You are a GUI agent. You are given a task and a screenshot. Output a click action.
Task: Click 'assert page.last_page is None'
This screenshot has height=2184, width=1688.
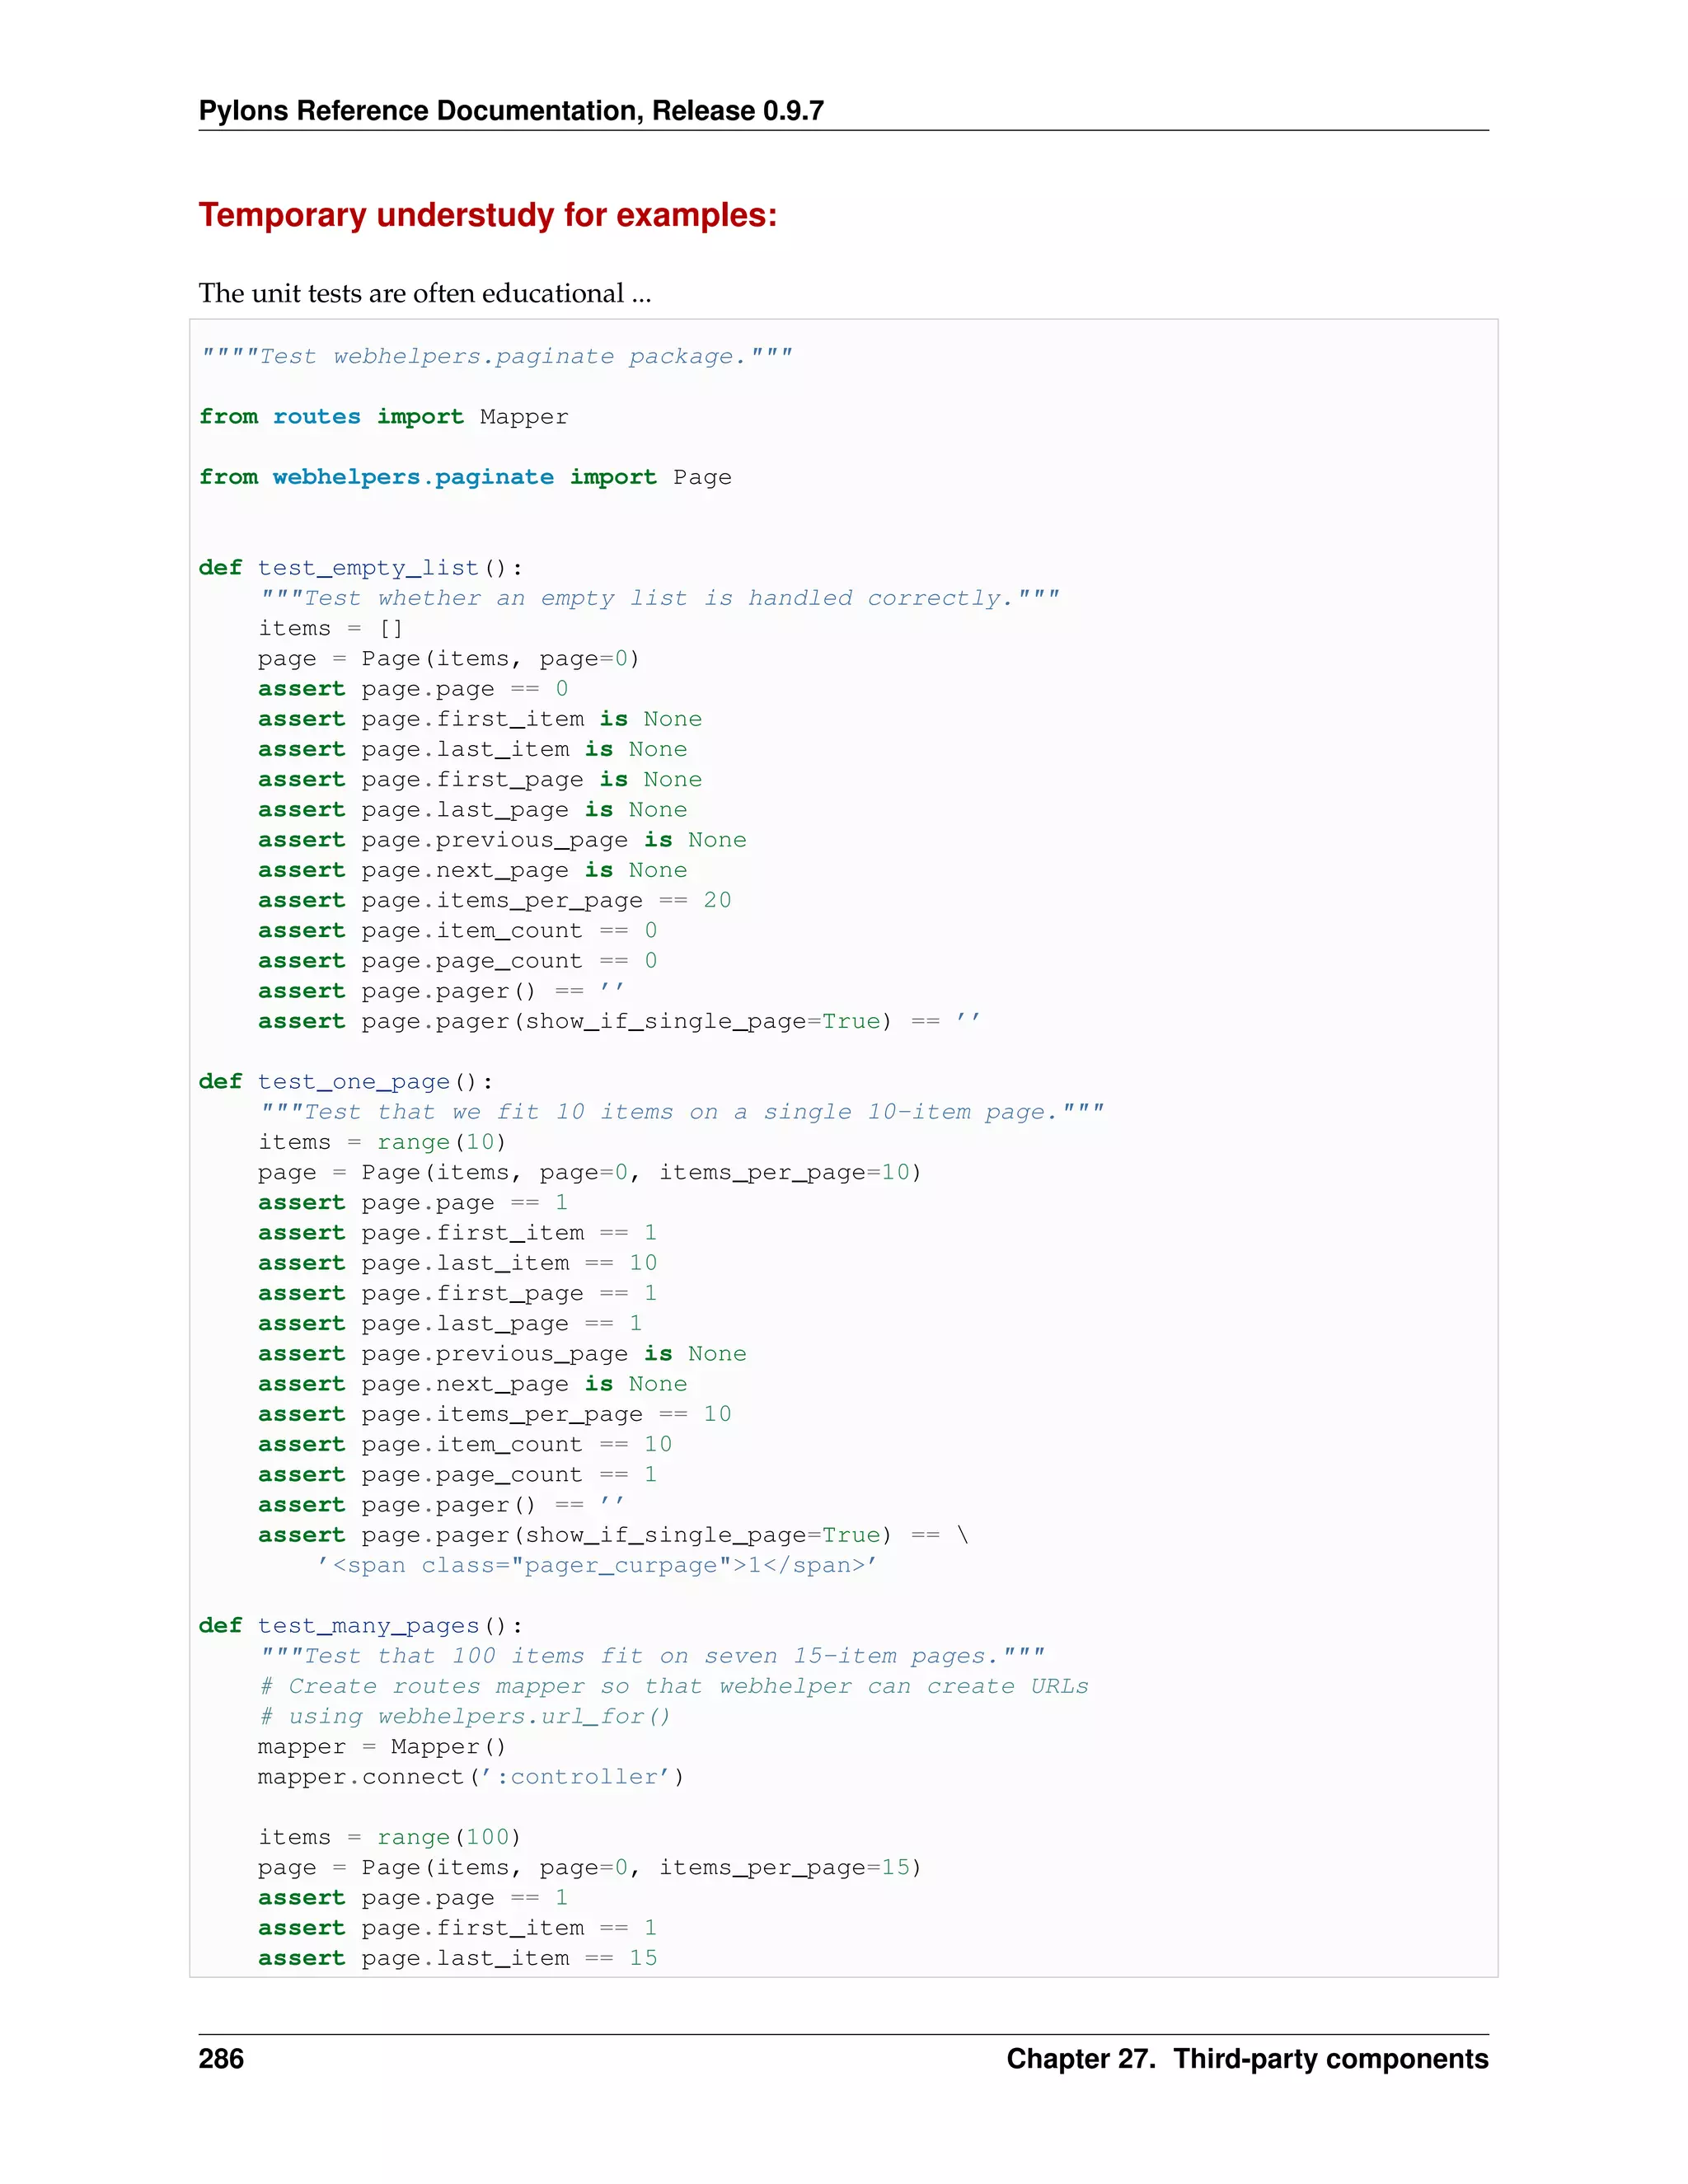473,810
